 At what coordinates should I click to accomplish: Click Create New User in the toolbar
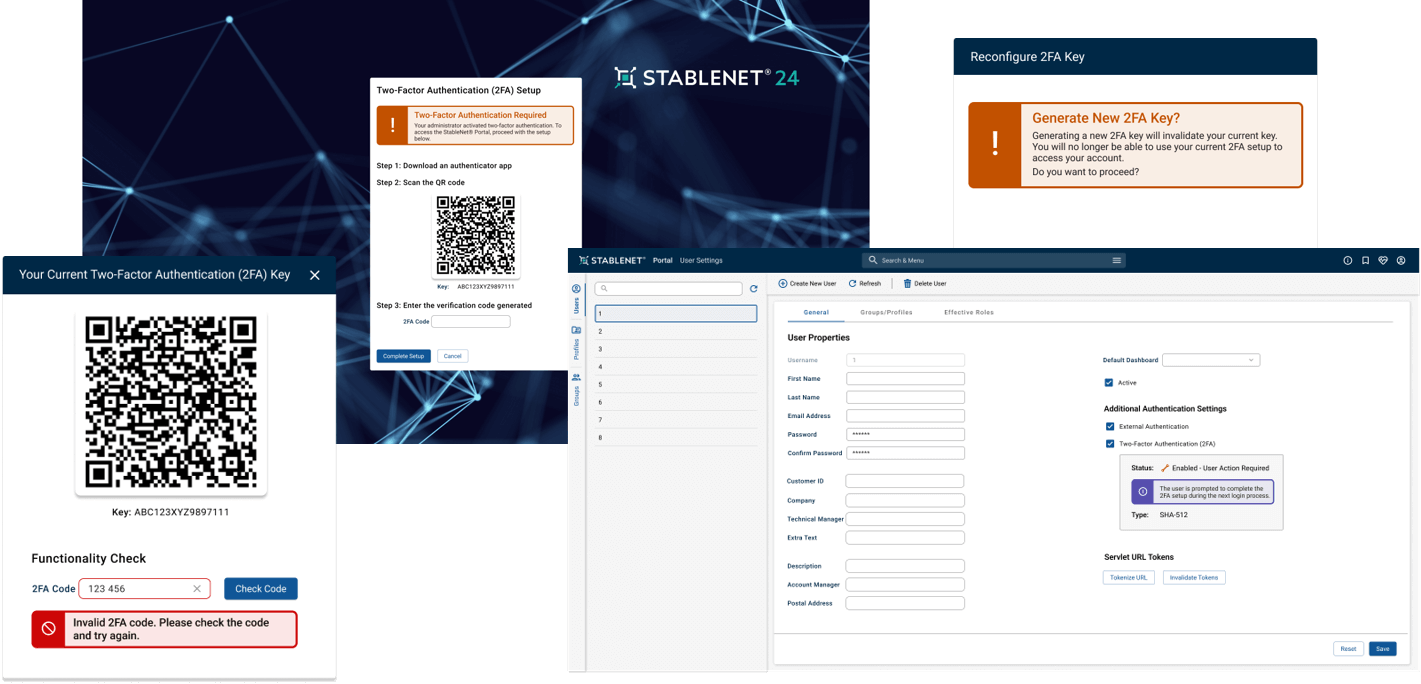coord(807,283)
